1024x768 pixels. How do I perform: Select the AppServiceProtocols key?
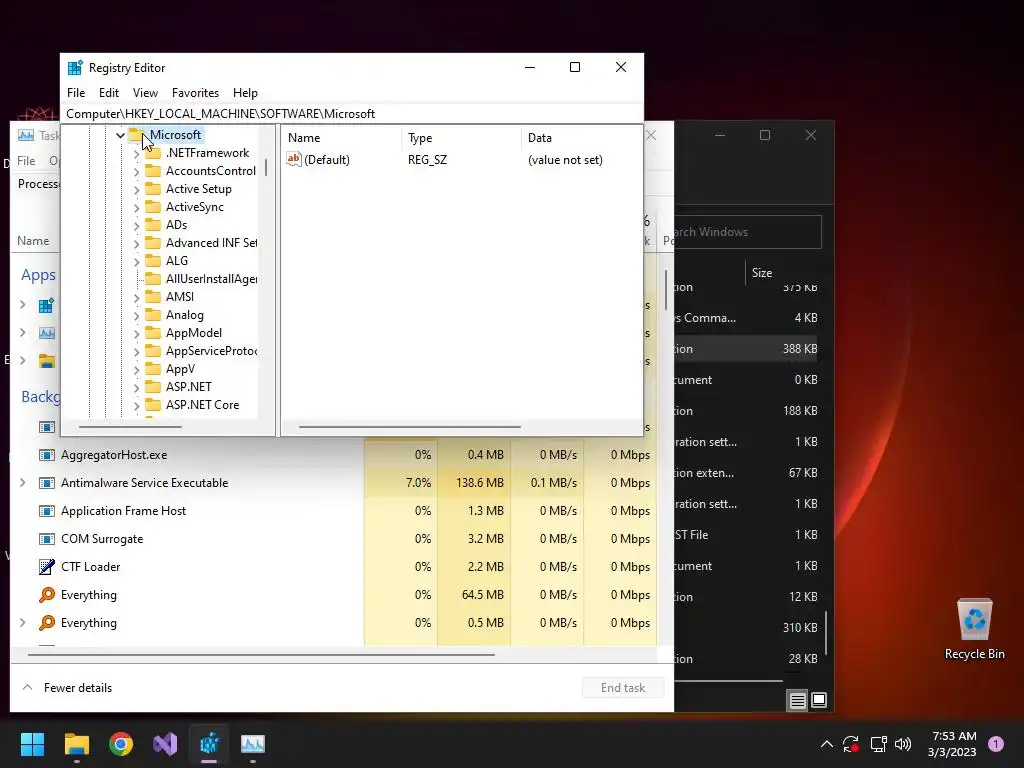point(211,351)
